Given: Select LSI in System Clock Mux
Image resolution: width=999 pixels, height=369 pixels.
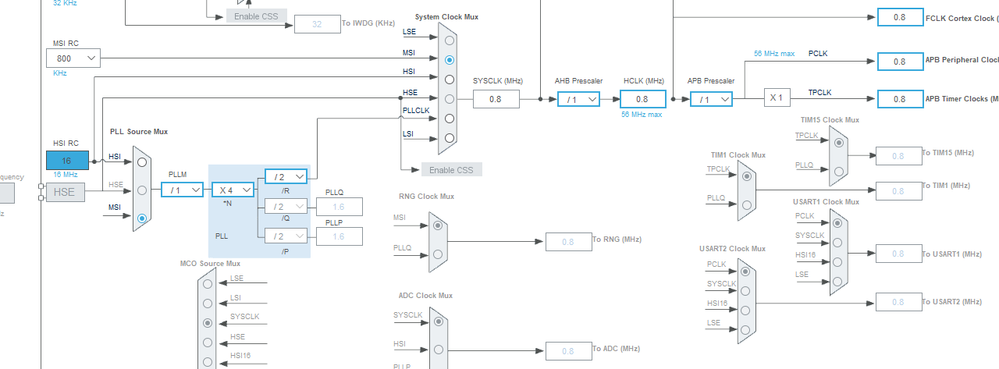Looking at the screenshot, I should coord(450,138).
